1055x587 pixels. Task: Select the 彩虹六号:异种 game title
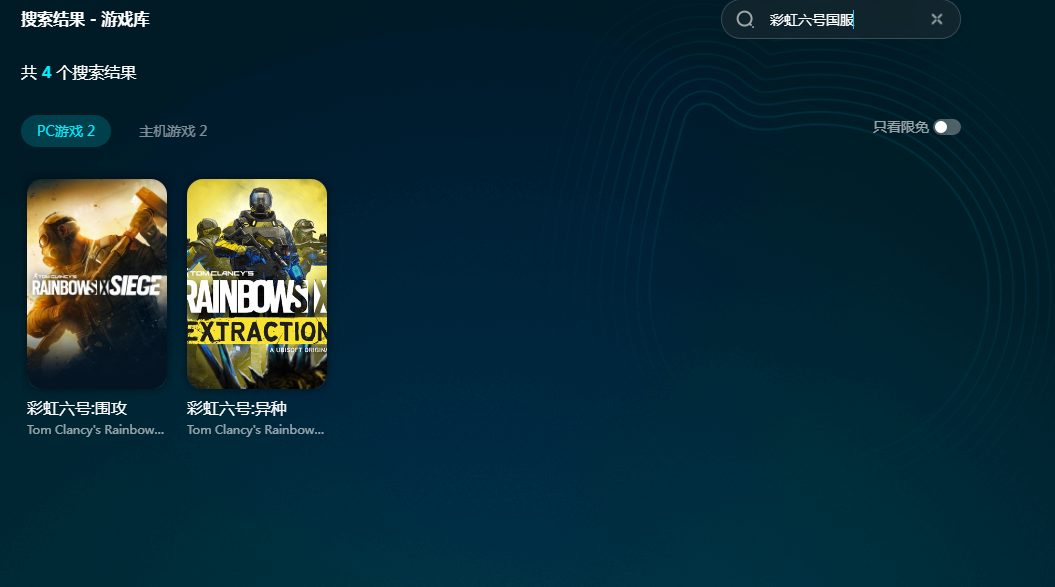pyautogui.click(x=237, y=408)
